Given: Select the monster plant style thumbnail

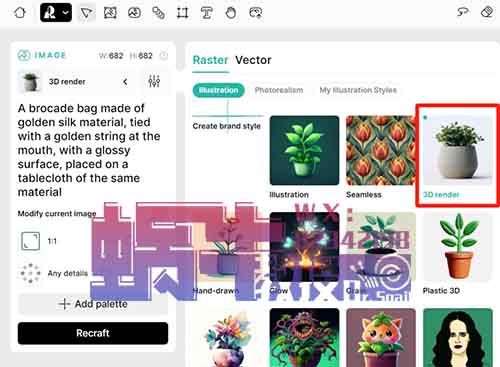Looking at the screenshot, I should 304,337.
